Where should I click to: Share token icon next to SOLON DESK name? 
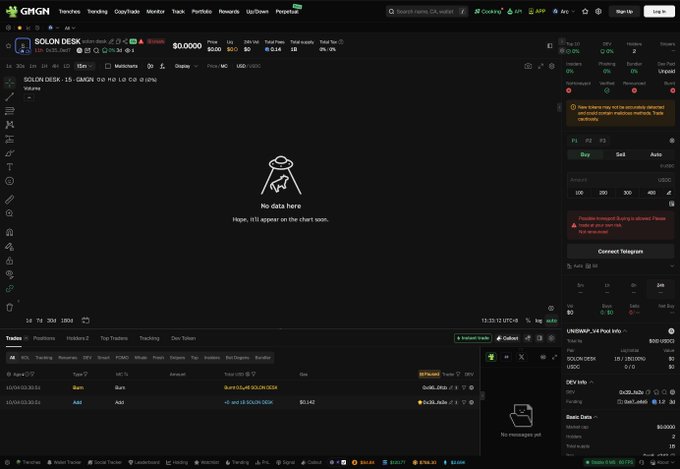click(125, 42)
